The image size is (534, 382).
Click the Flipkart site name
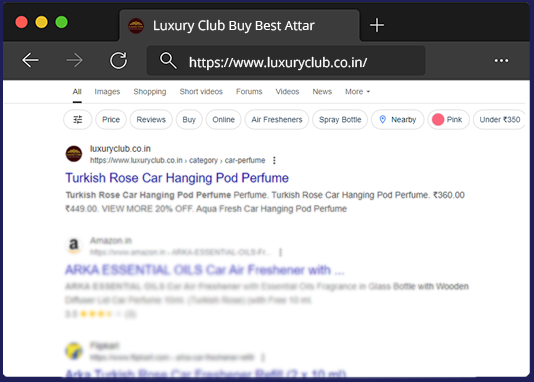pos(105,346)
